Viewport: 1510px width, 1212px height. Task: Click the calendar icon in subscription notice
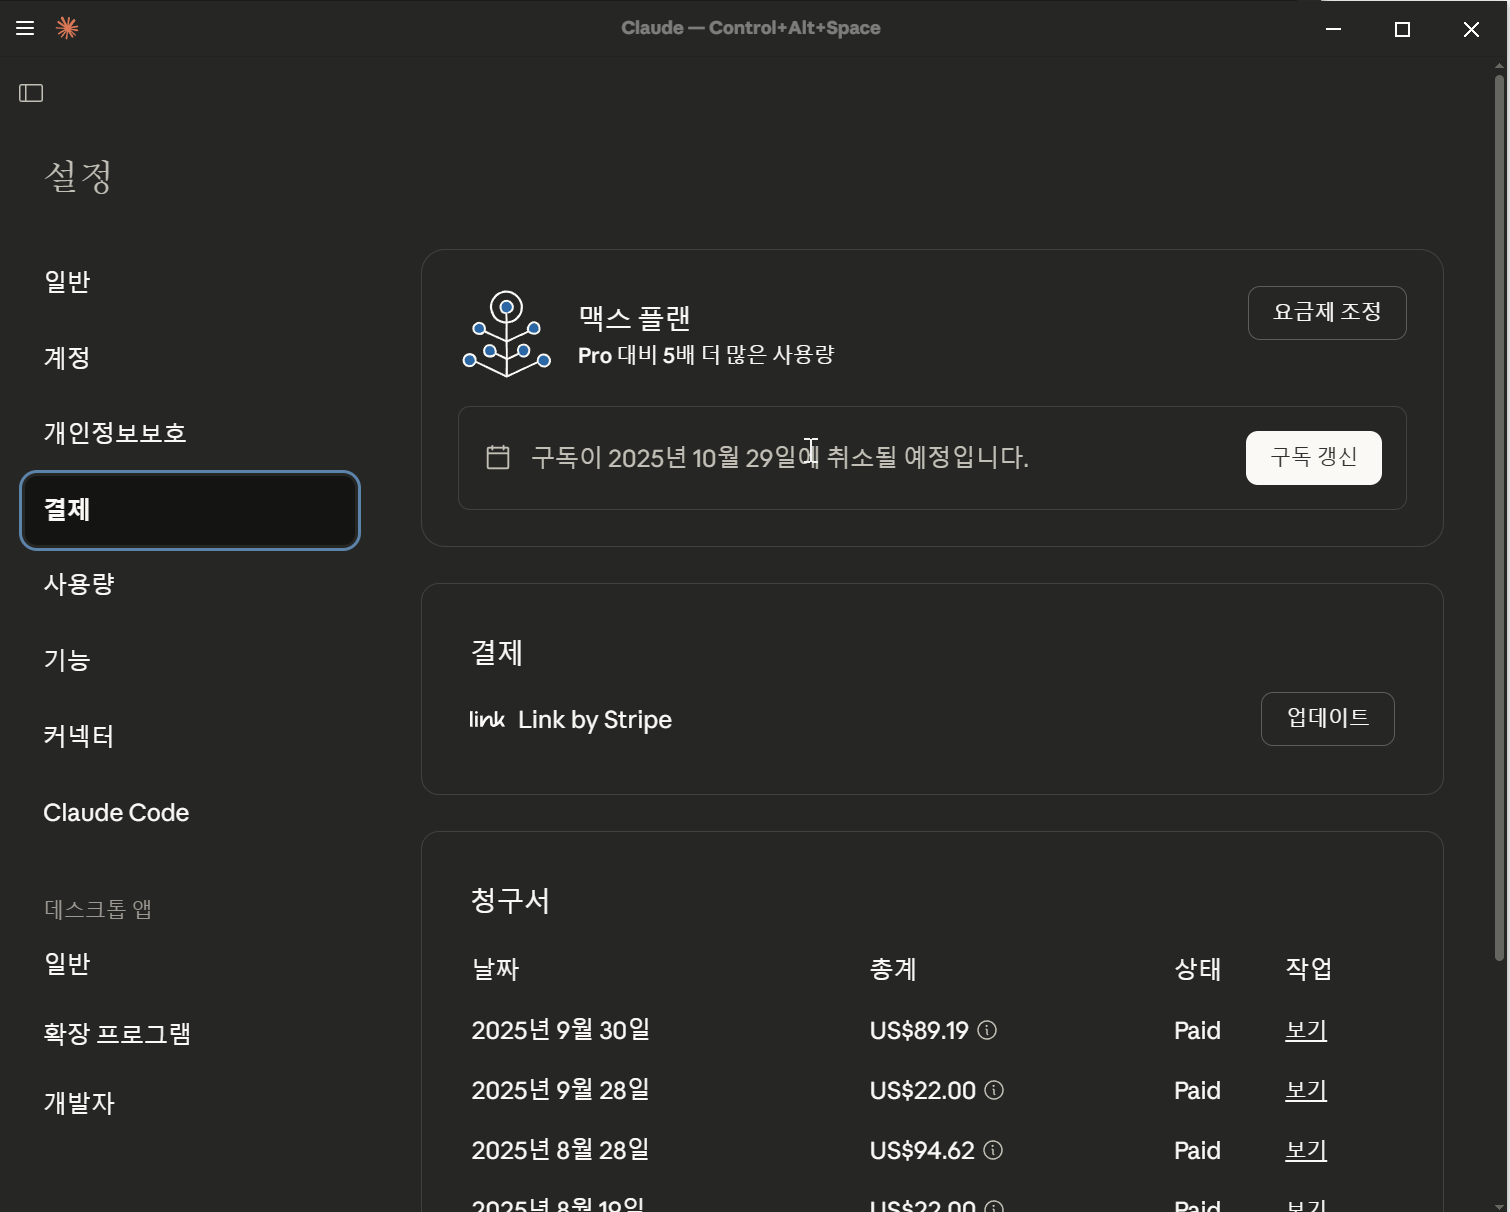[x=498, y=457]
